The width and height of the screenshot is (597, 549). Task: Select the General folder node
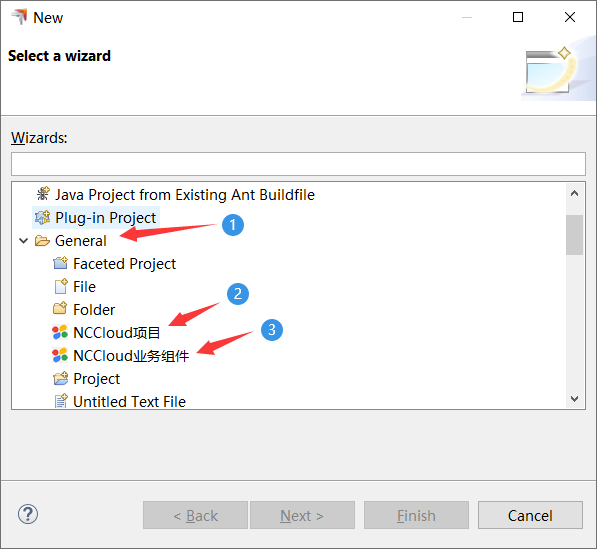pyautogui.click(x=80, y=241)
